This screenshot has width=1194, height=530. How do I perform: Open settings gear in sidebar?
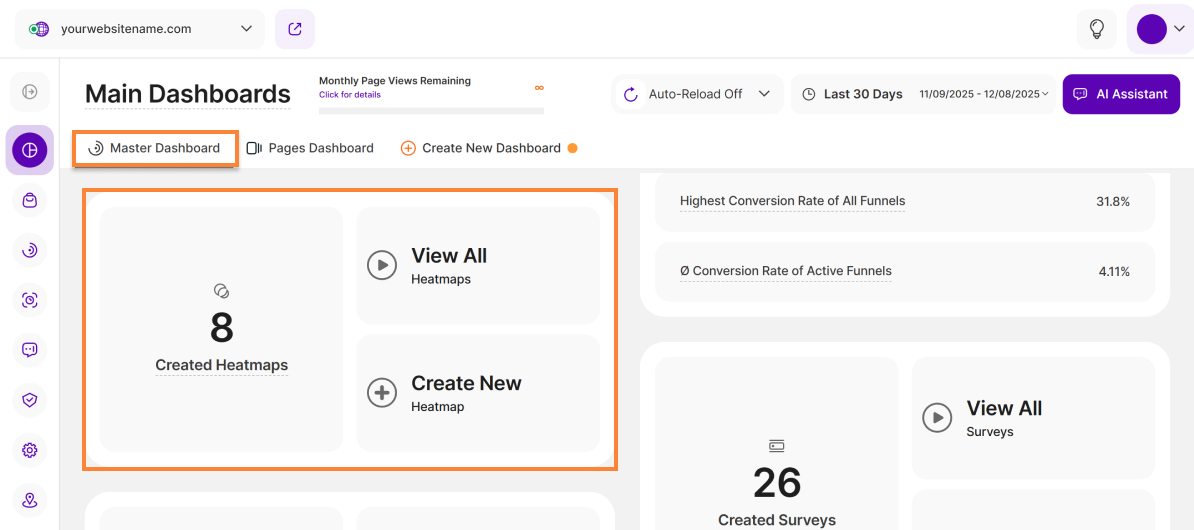(30, 450)
